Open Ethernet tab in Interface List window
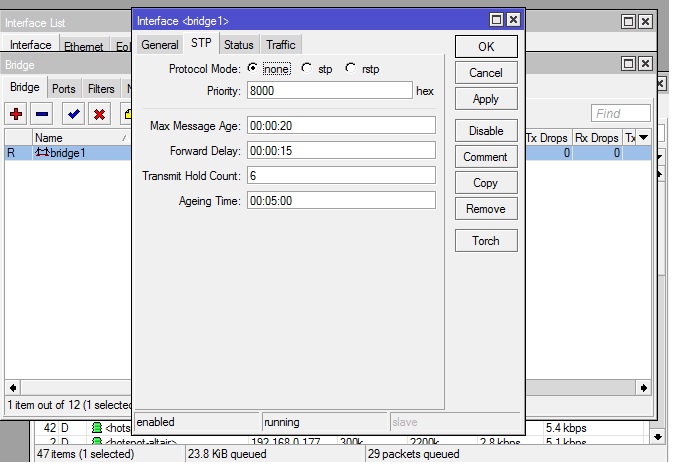Screen dimensions: 673x475 pos(84,46)
